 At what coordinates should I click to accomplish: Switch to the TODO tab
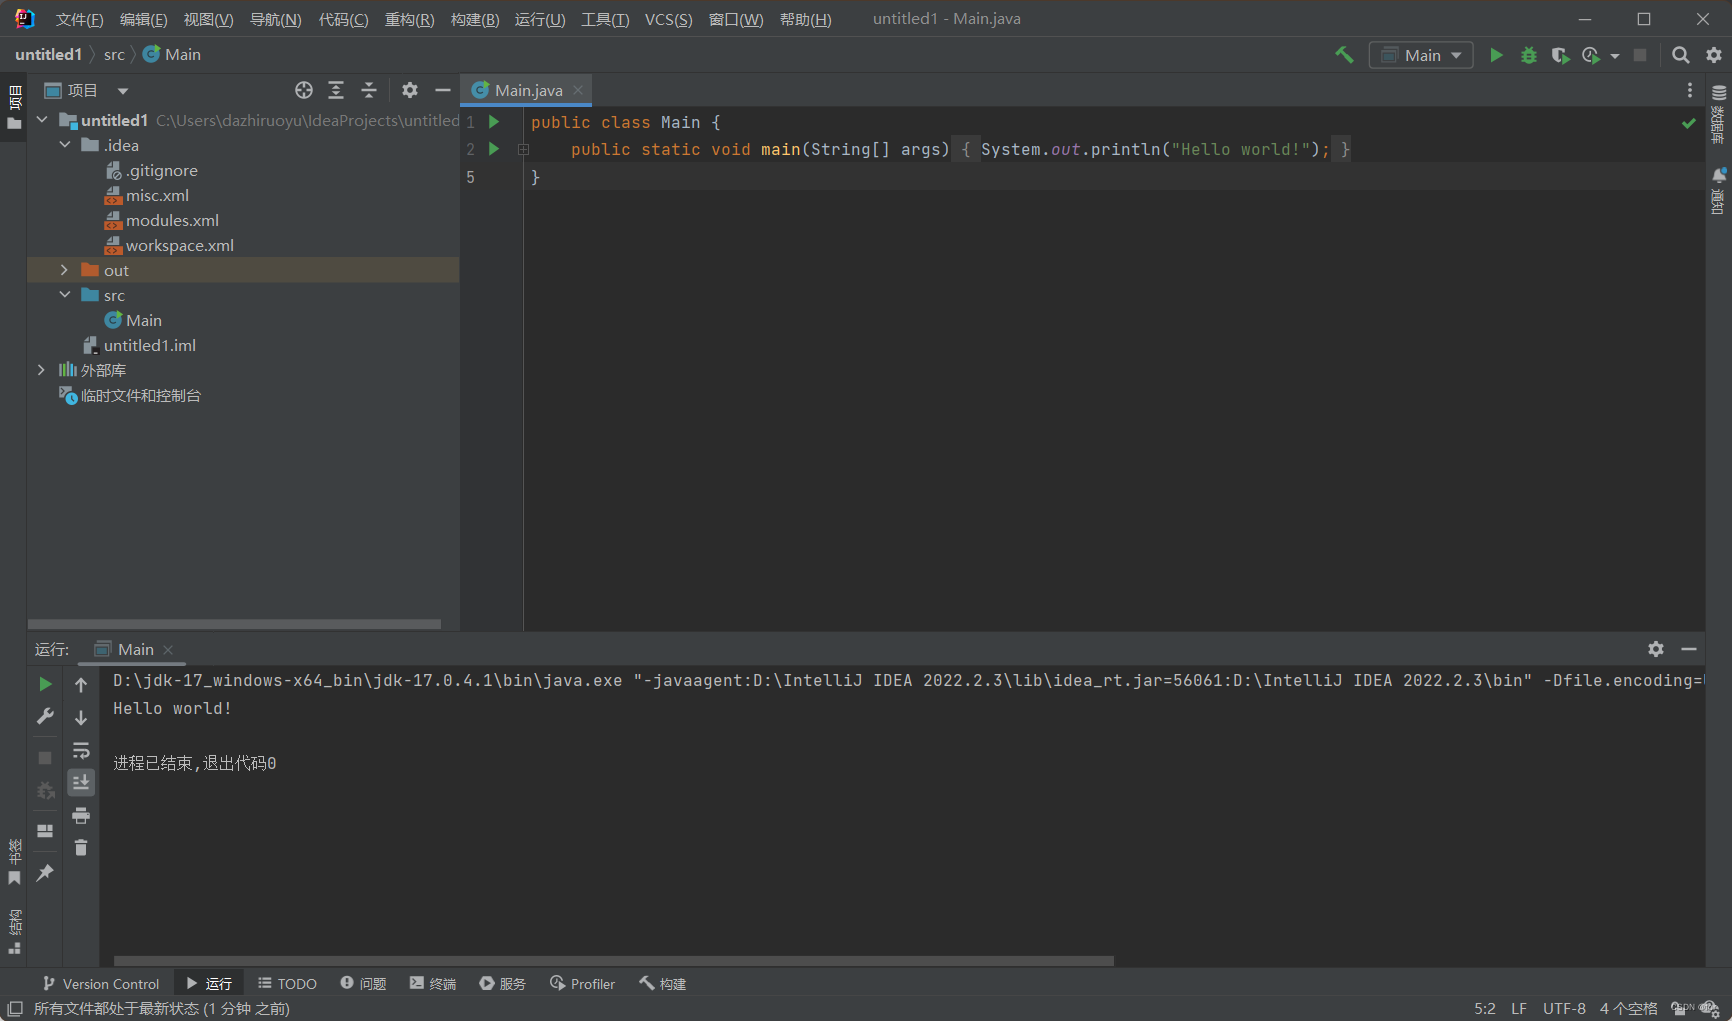click(x=287, y=983)
